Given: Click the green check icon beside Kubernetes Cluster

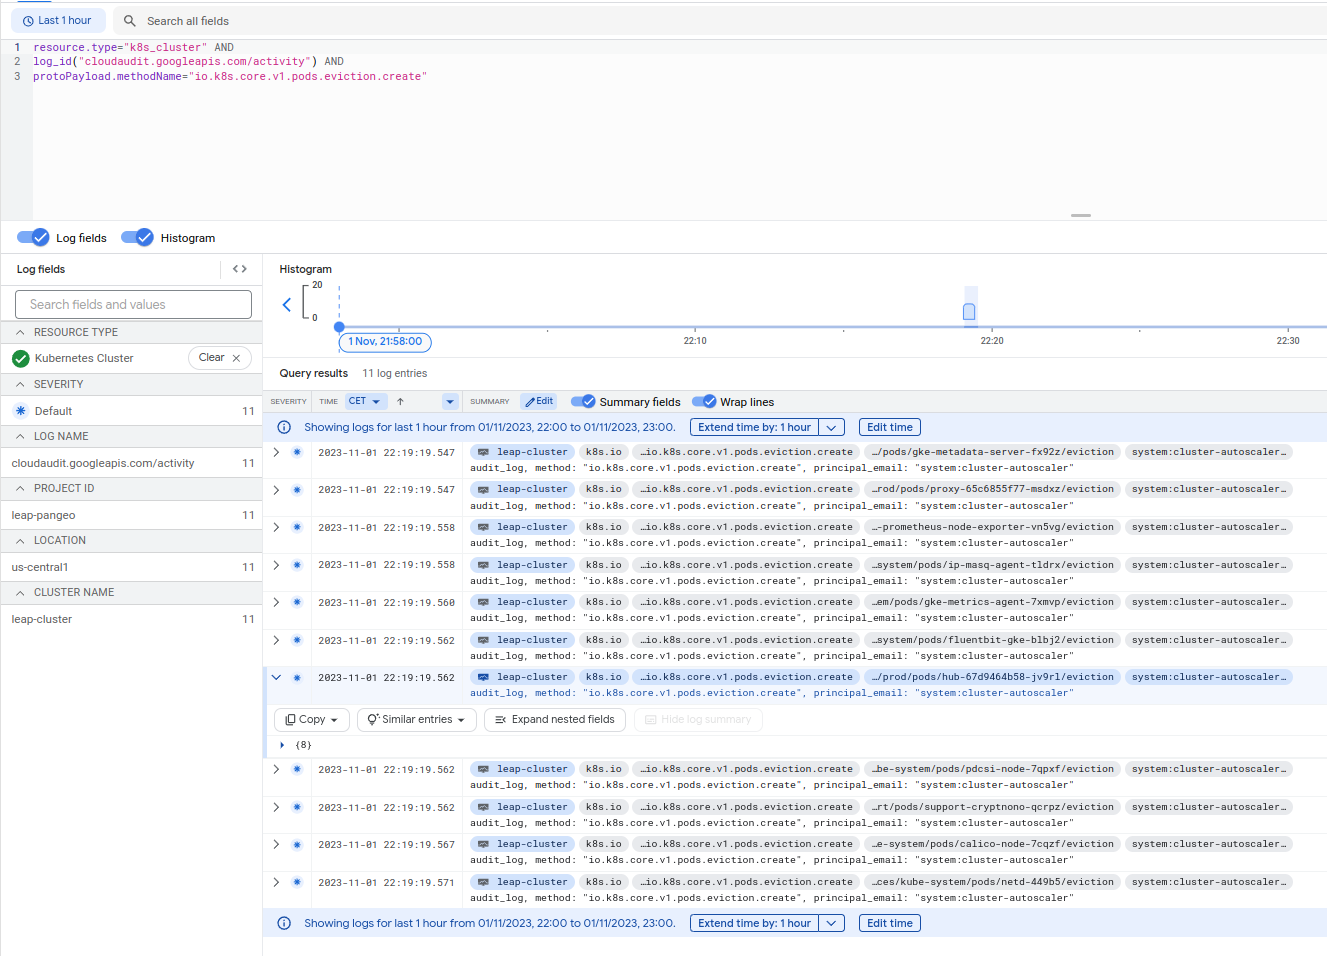Looking at the screenshot, I should point(23,357).
